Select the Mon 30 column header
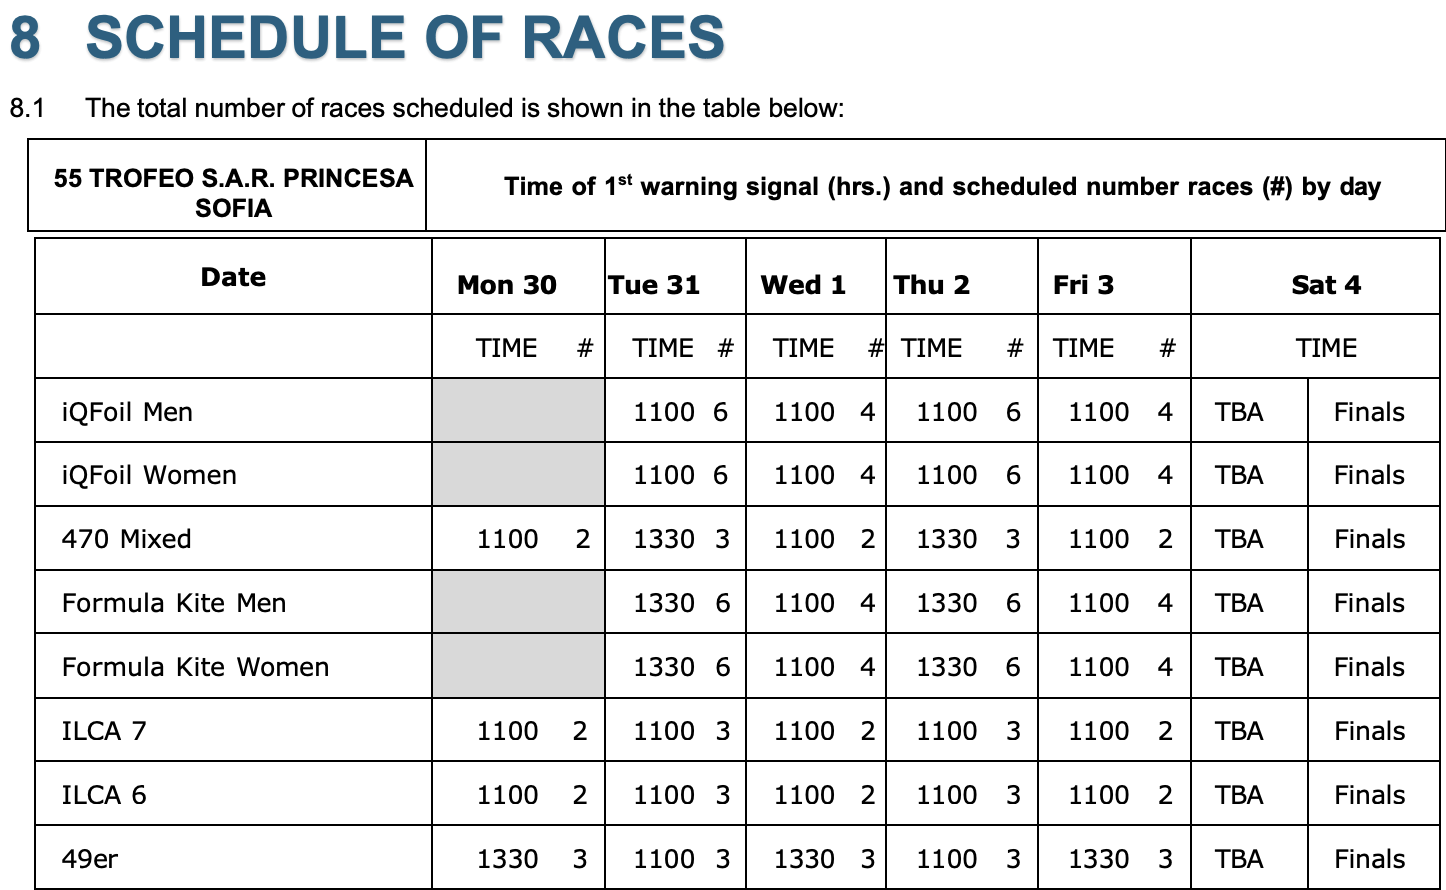Image resolution: width=1446 pixels, height=890 pixels. tap(506, 285)
